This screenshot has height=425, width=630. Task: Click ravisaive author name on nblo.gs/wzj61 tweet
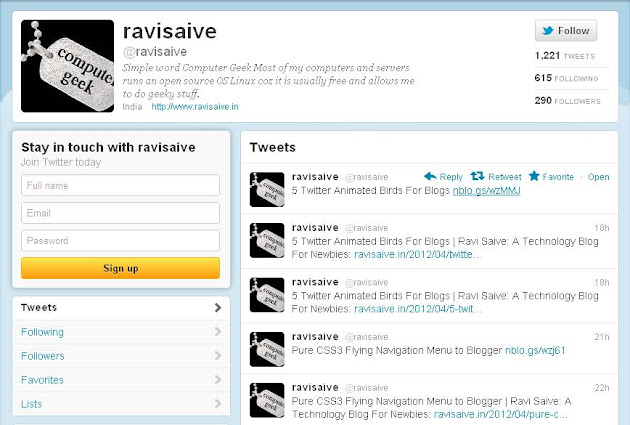click(315, 337)
